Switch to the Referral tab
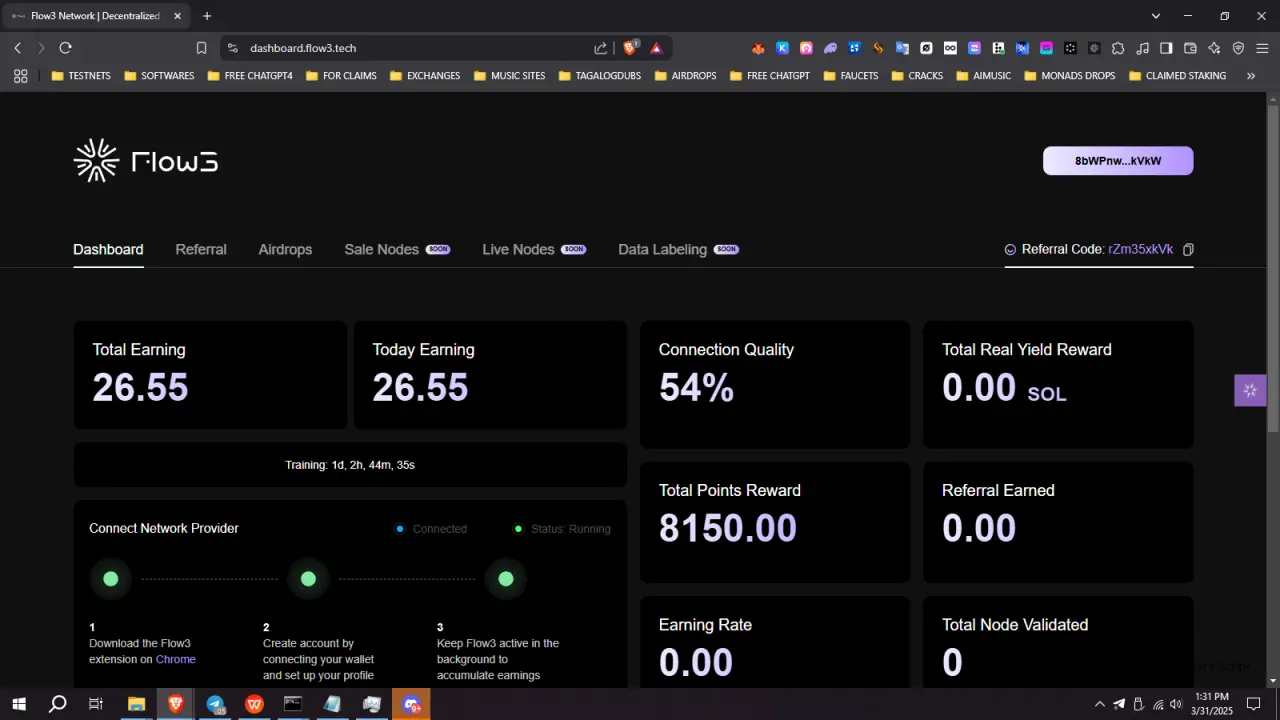 tap(201, 249)
